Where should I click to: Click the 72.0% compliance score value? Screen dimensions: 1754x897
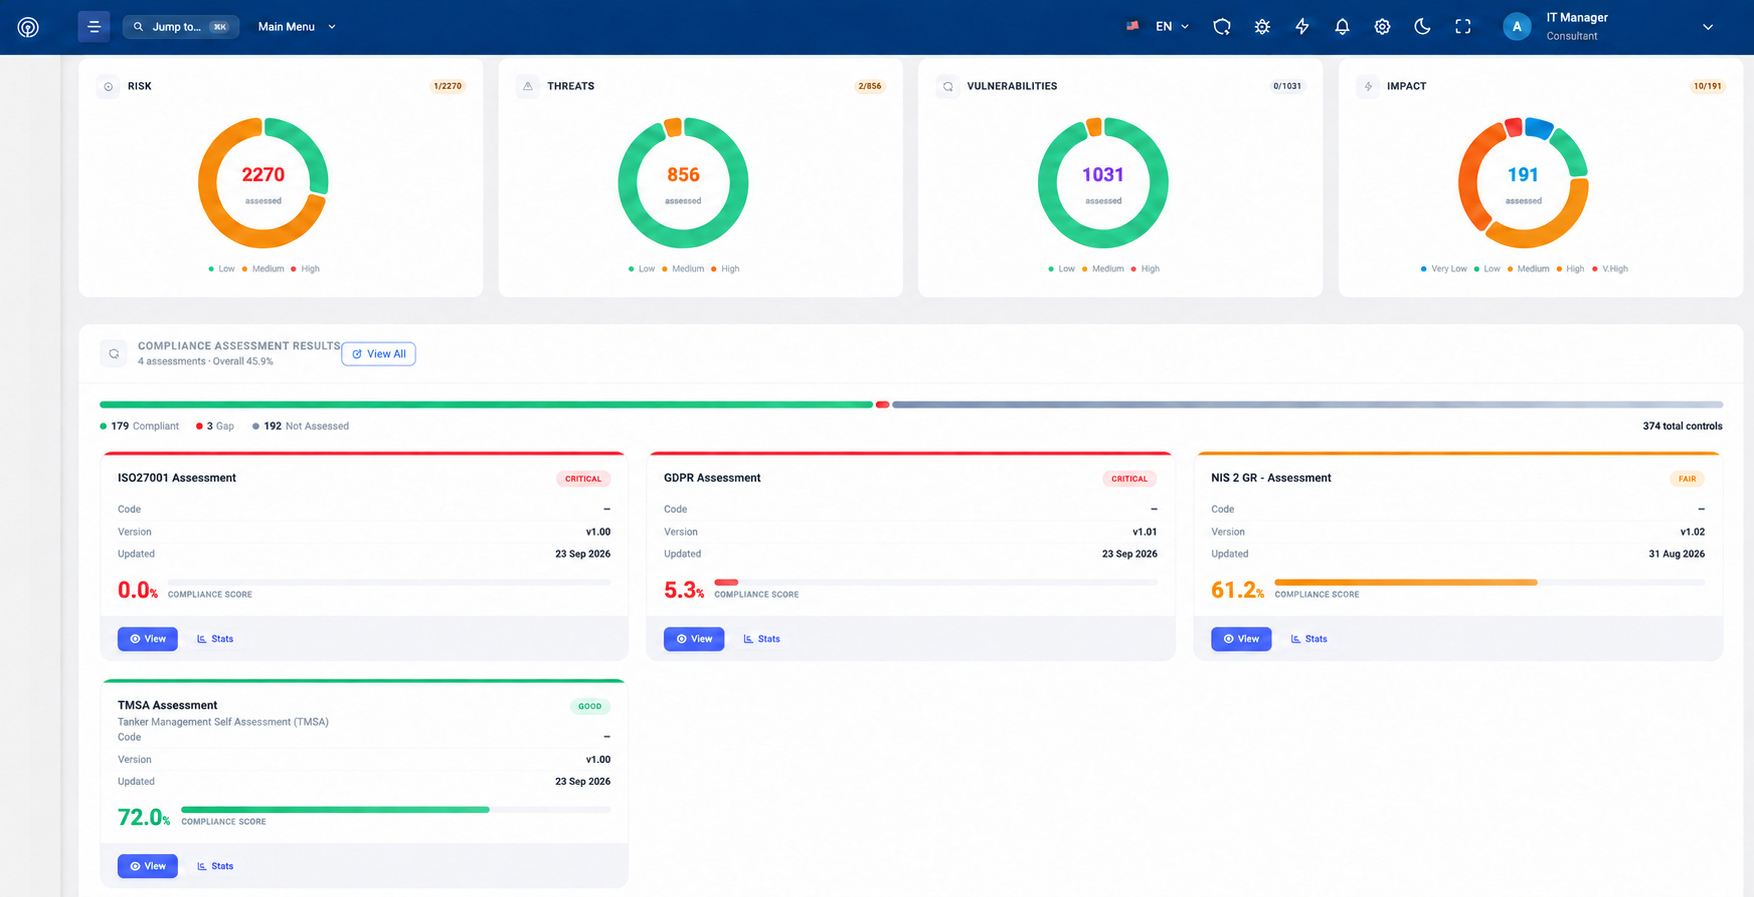pyautogui.click(x=144, y=818)
